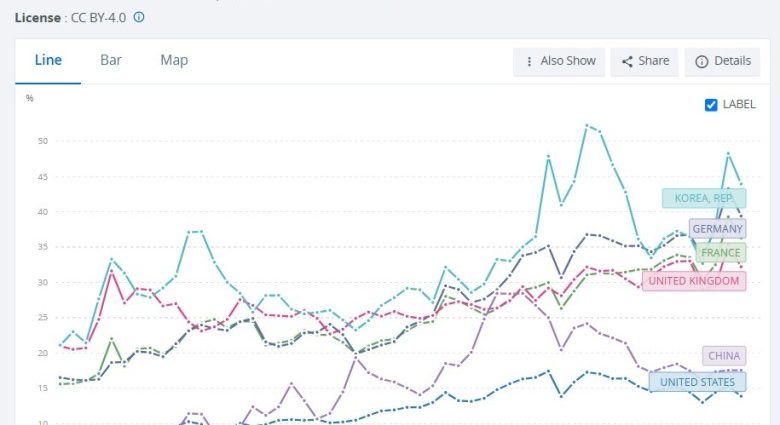The width and height of the screenshot is (780, 425).
Task: Click the info icon beside CC BY-4.0
Action: (x=139, y=17)
